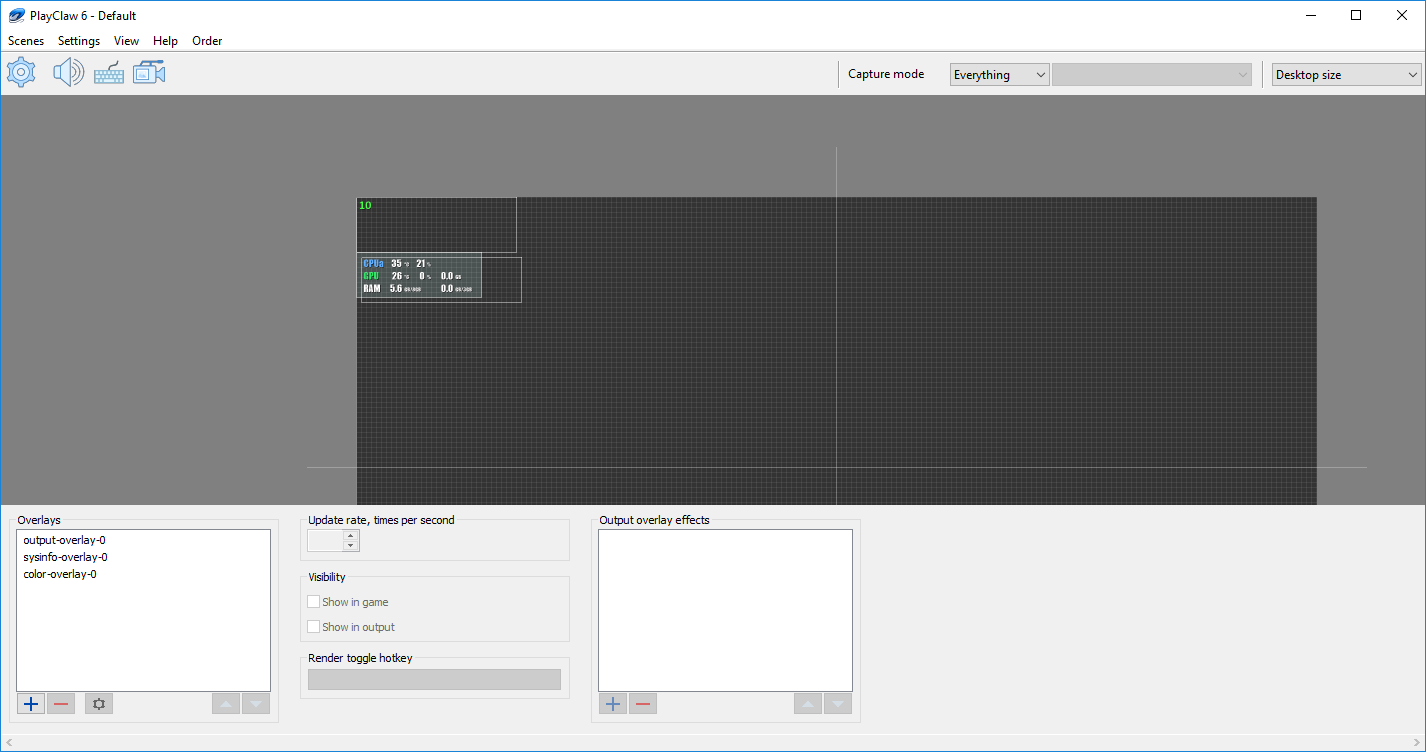Image resolution: width=1426 pixels, height=752 pixels.
Task: Open the Desktop size dropdown
Action: [1347, 75]
